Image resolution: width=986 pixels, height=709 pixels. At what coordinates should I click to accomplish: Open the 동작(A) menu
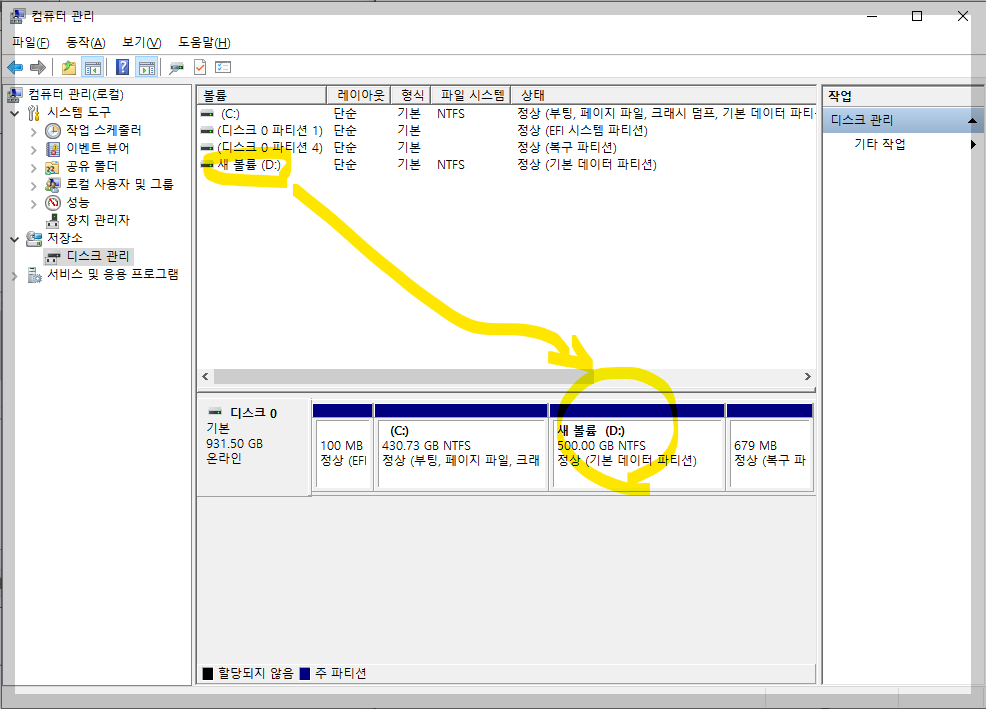coord(86,43)
